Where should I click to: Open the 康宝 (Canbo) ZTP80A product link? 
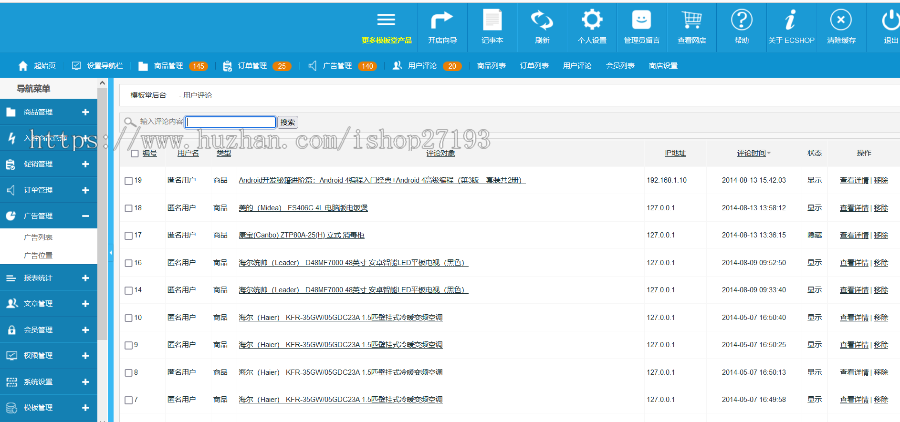tap(301, 235)
